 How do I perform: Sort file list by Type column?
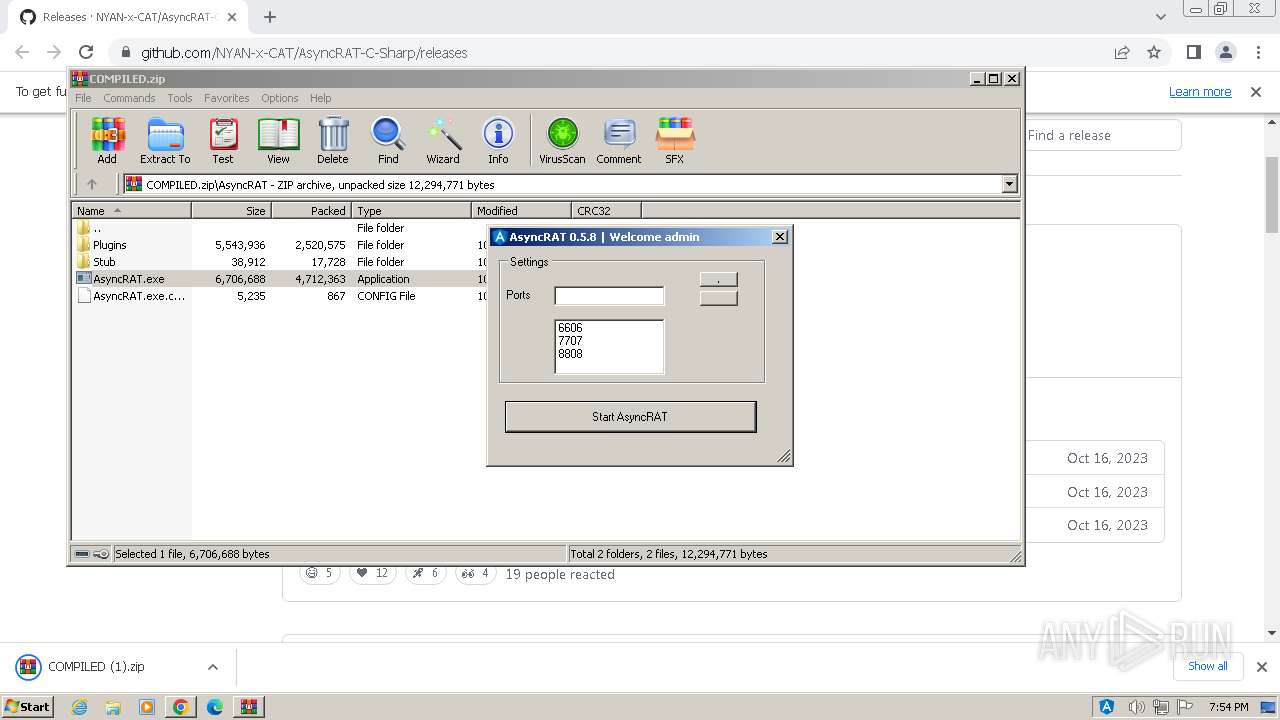tap(411, 210)
